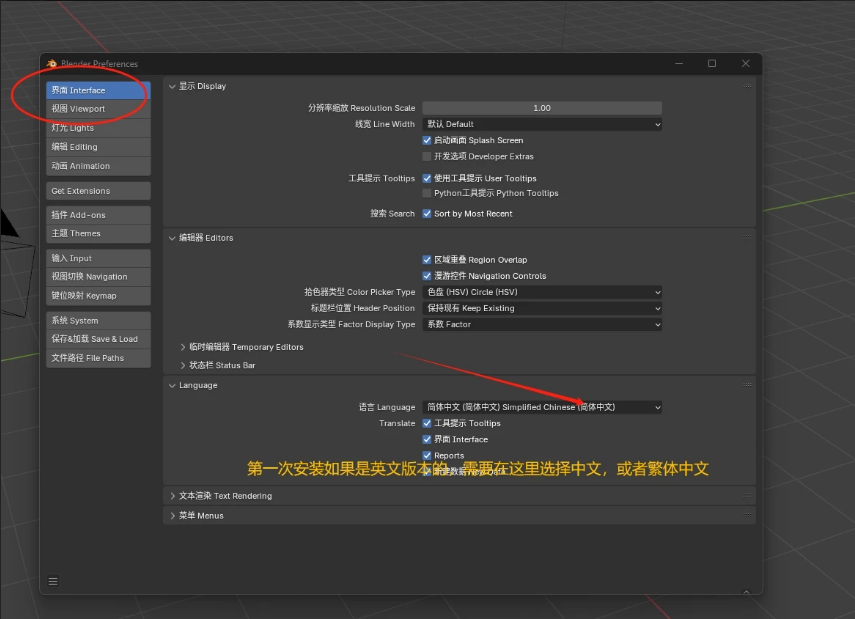
Task: Open Get Extensions section
Action: click(x=98, y=191)
